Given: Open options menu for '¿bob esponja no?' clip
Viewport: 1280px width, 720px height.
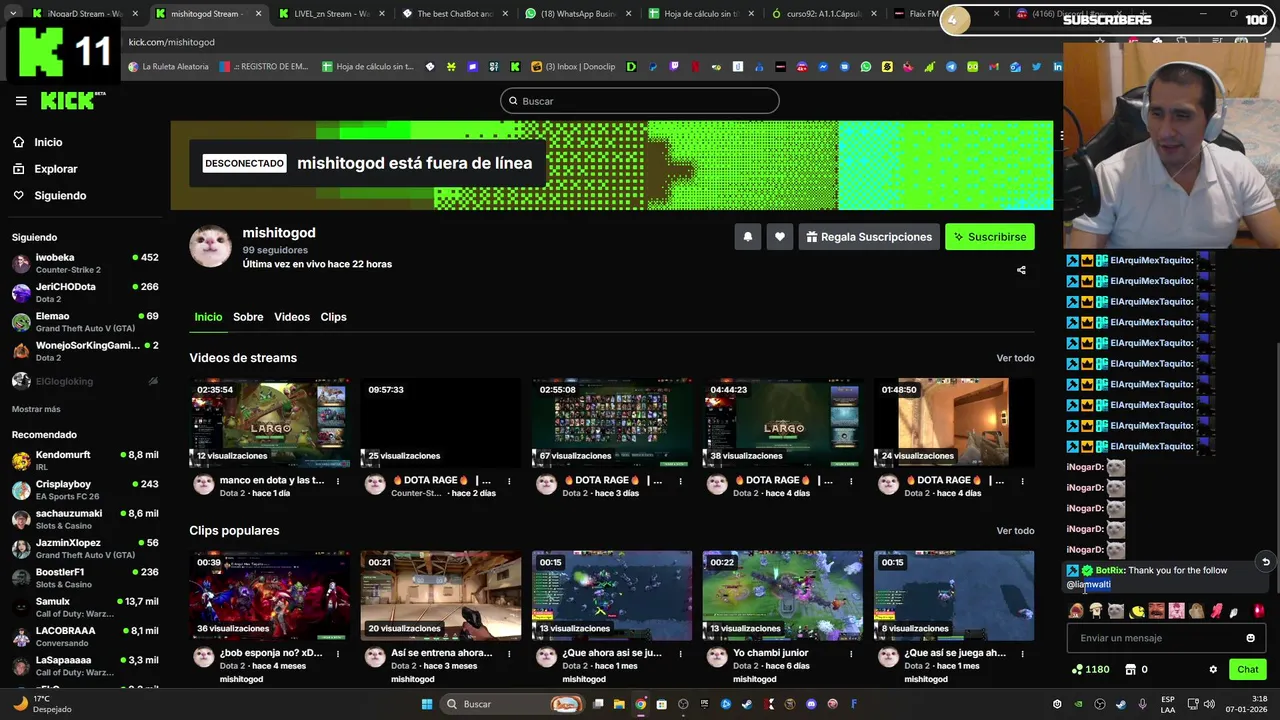Looking at the screenshot, I should pyautogui.click(x=338, y=654).
